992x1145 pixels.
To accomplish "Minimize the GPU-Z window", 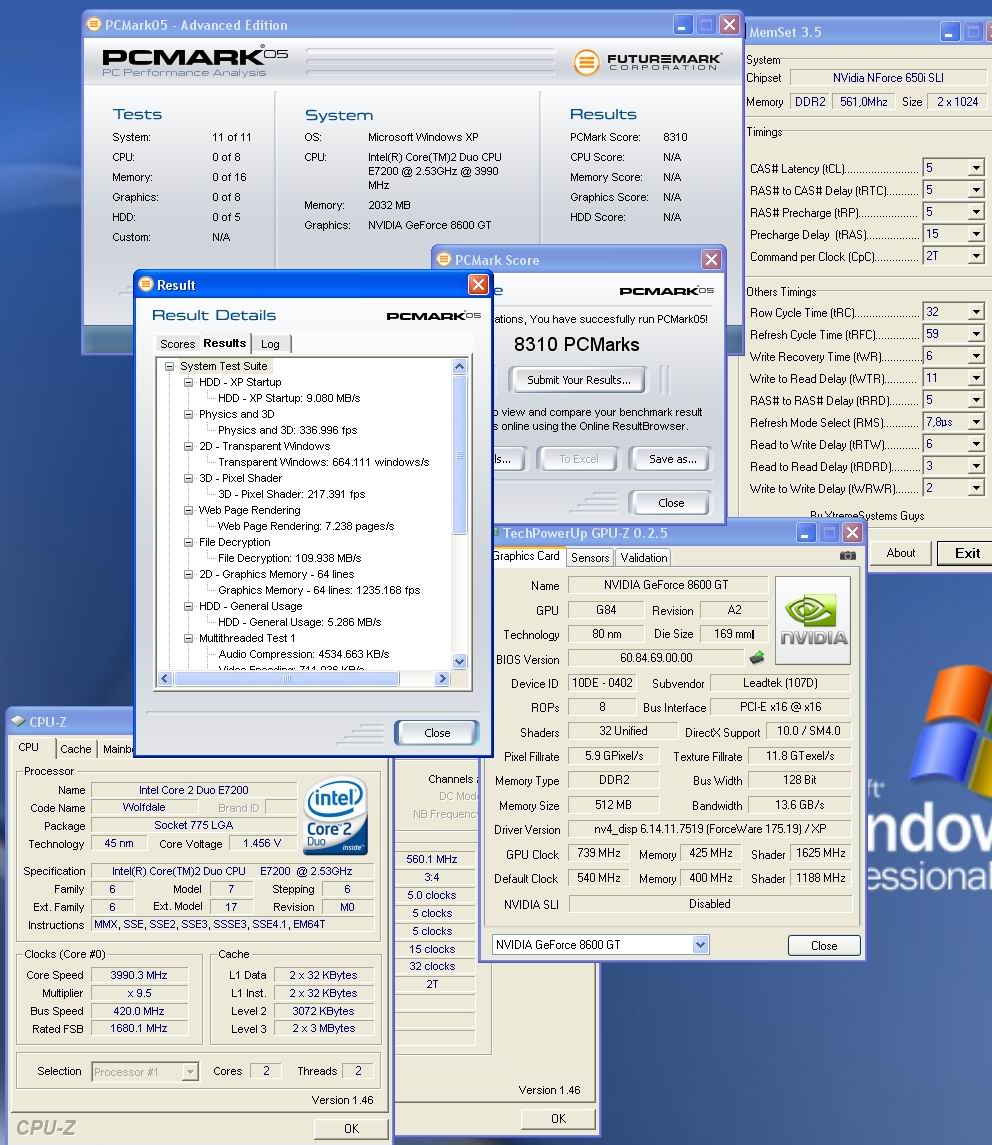I will click(805, 532).
